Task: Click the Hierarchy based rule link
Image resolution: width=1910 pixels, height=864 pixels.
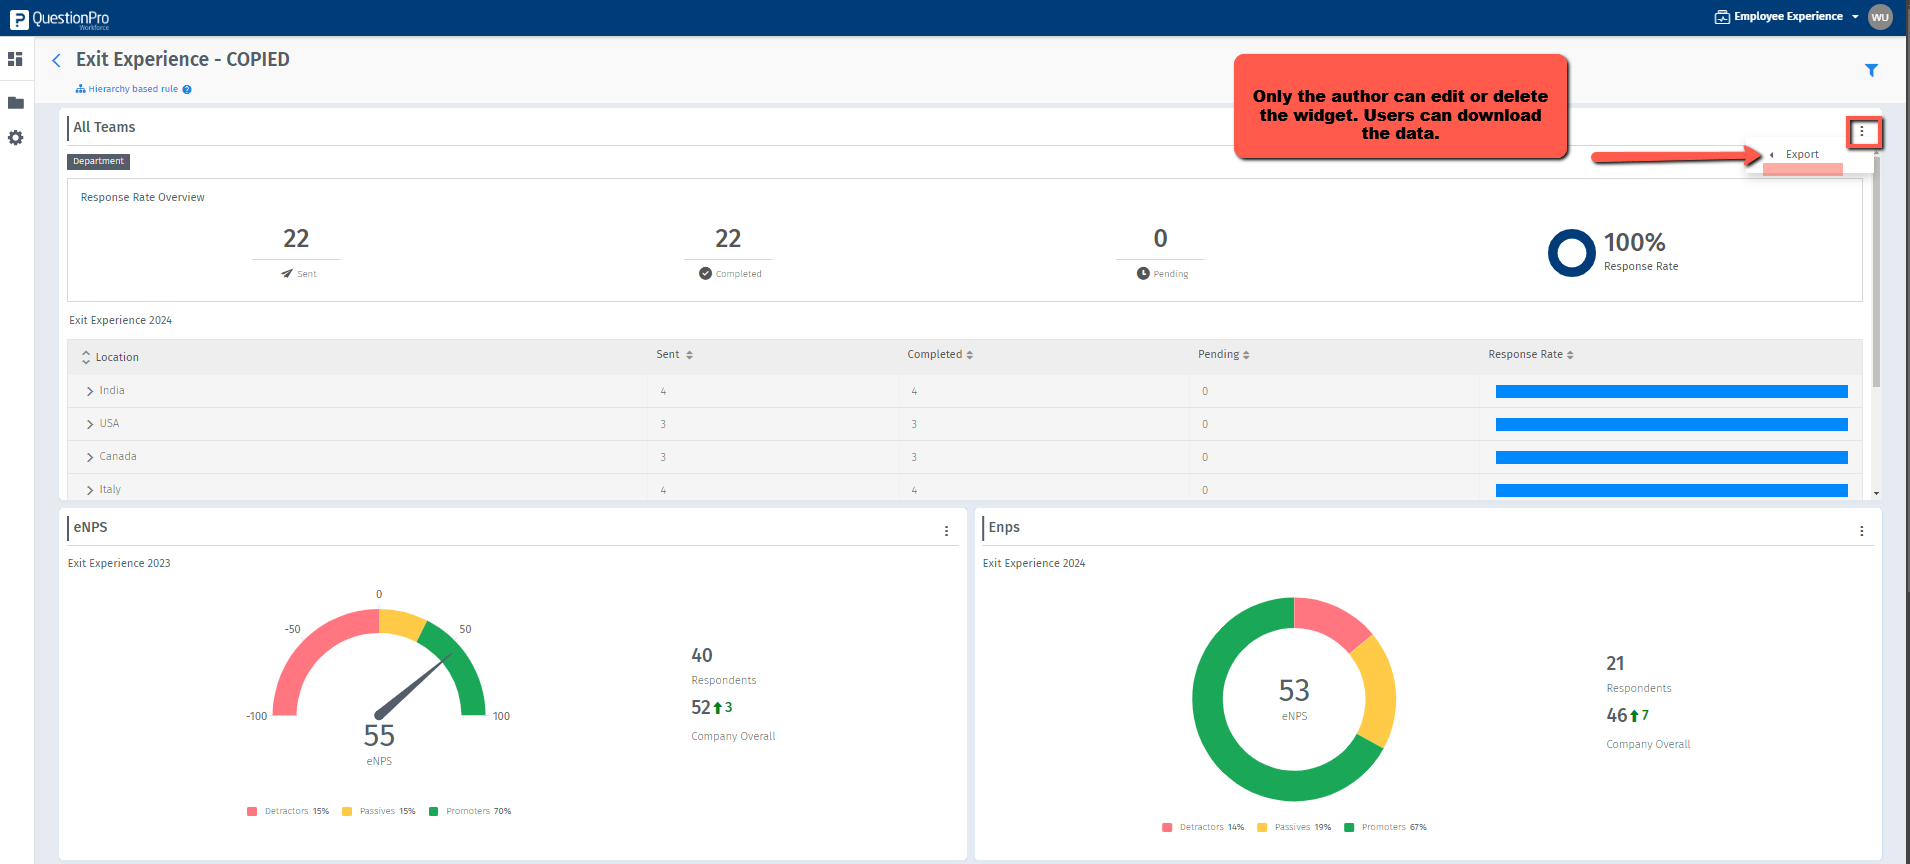Action: pyautogui.click(x=132, y=90)
